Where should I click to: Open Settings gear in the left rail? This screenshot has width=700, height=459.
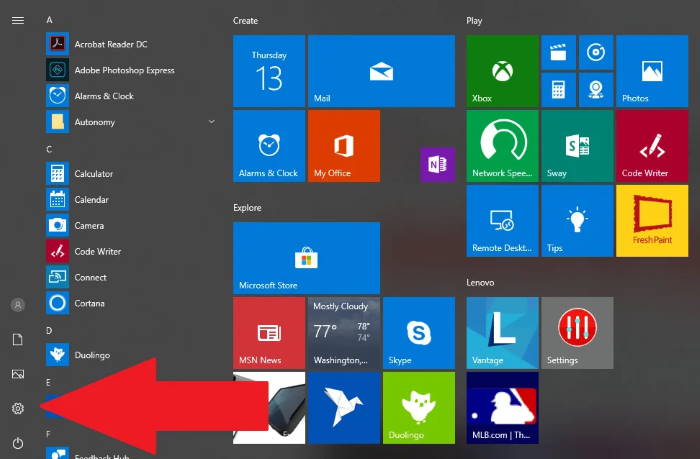tap(18, 408)
